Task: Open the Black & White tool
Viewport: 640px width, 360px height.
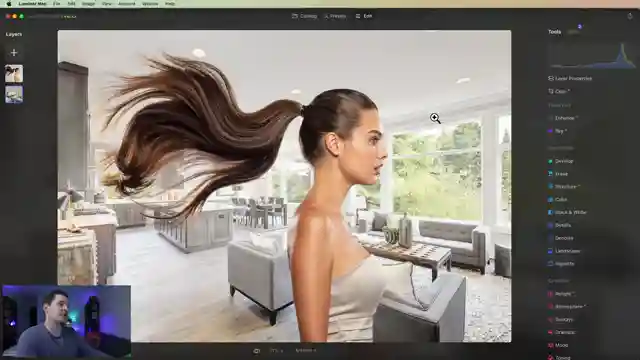Action: tap(567, 212)
